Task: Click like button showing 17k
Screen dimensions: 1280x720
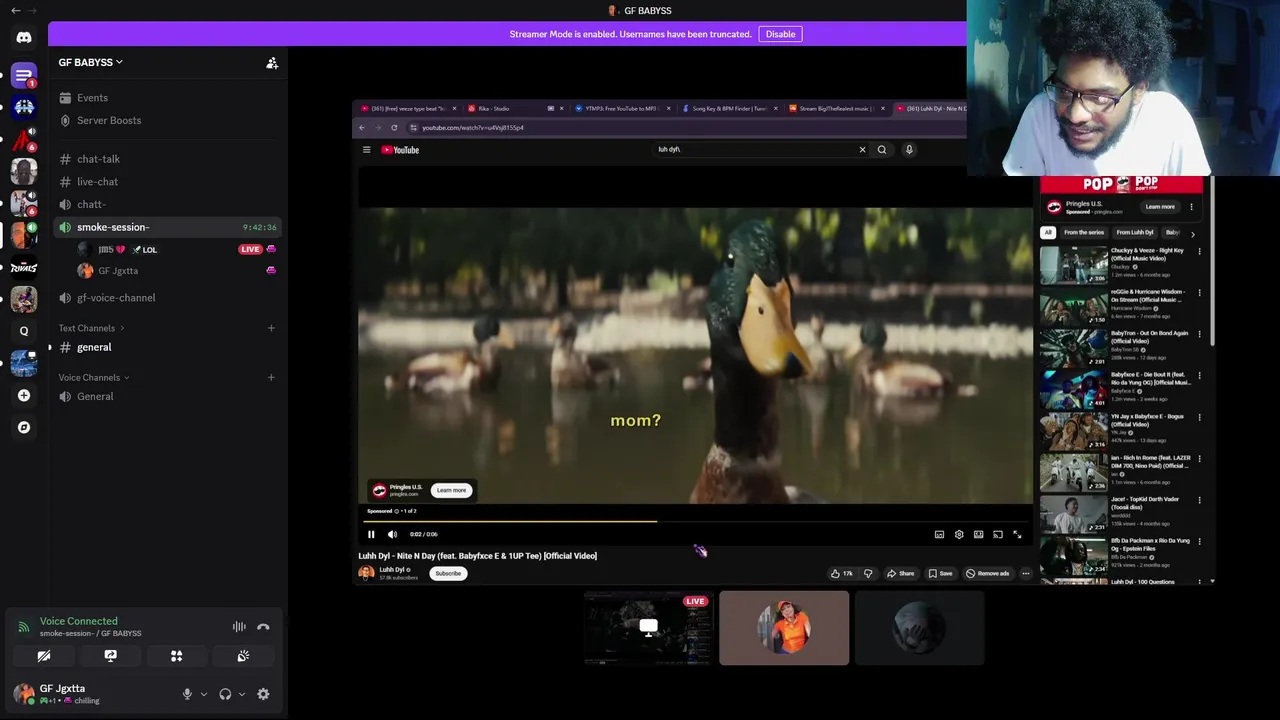Action: coord(841,573)
